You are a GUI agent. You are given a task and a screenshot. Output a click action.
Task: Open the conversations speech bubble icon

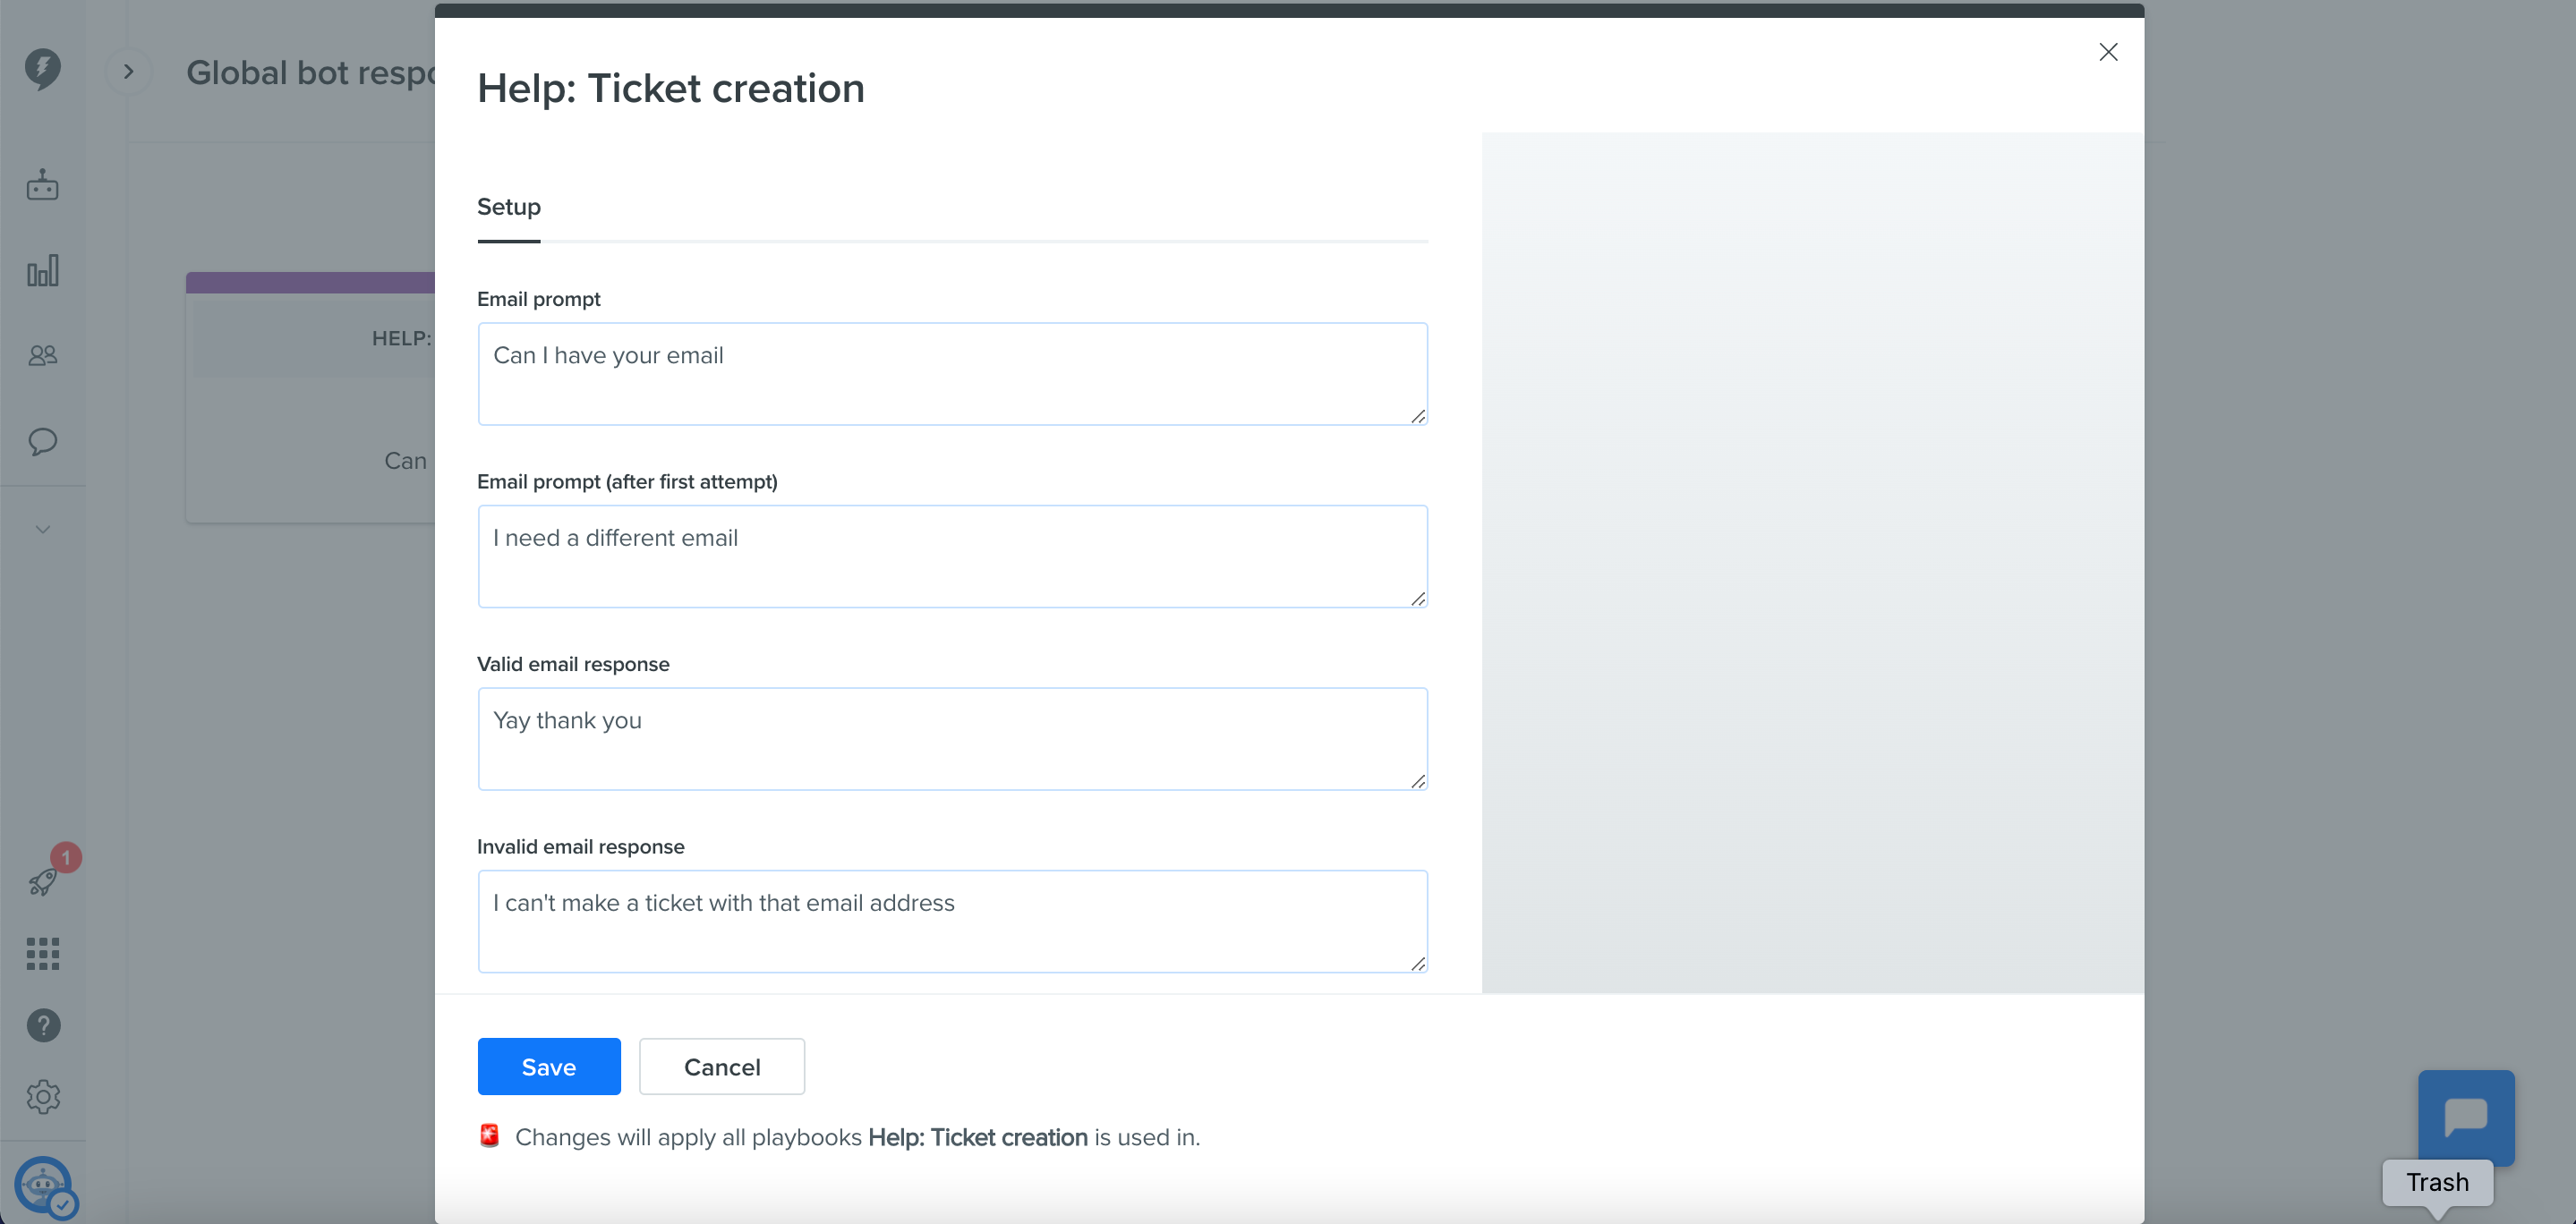pyautogui.click(x=42, y=441)
